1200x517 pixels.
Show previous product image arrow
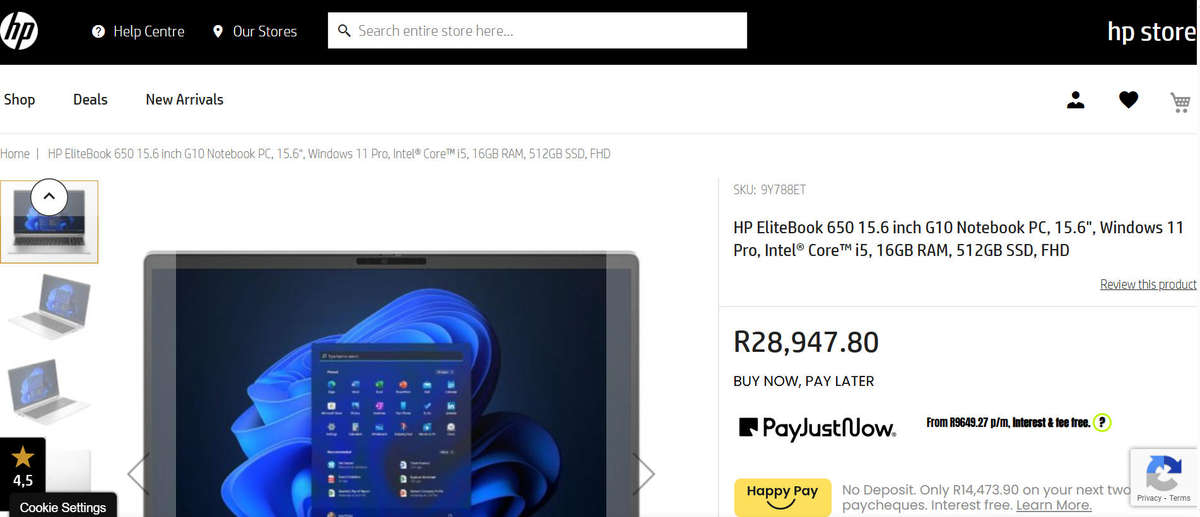[x=138, y=474]
